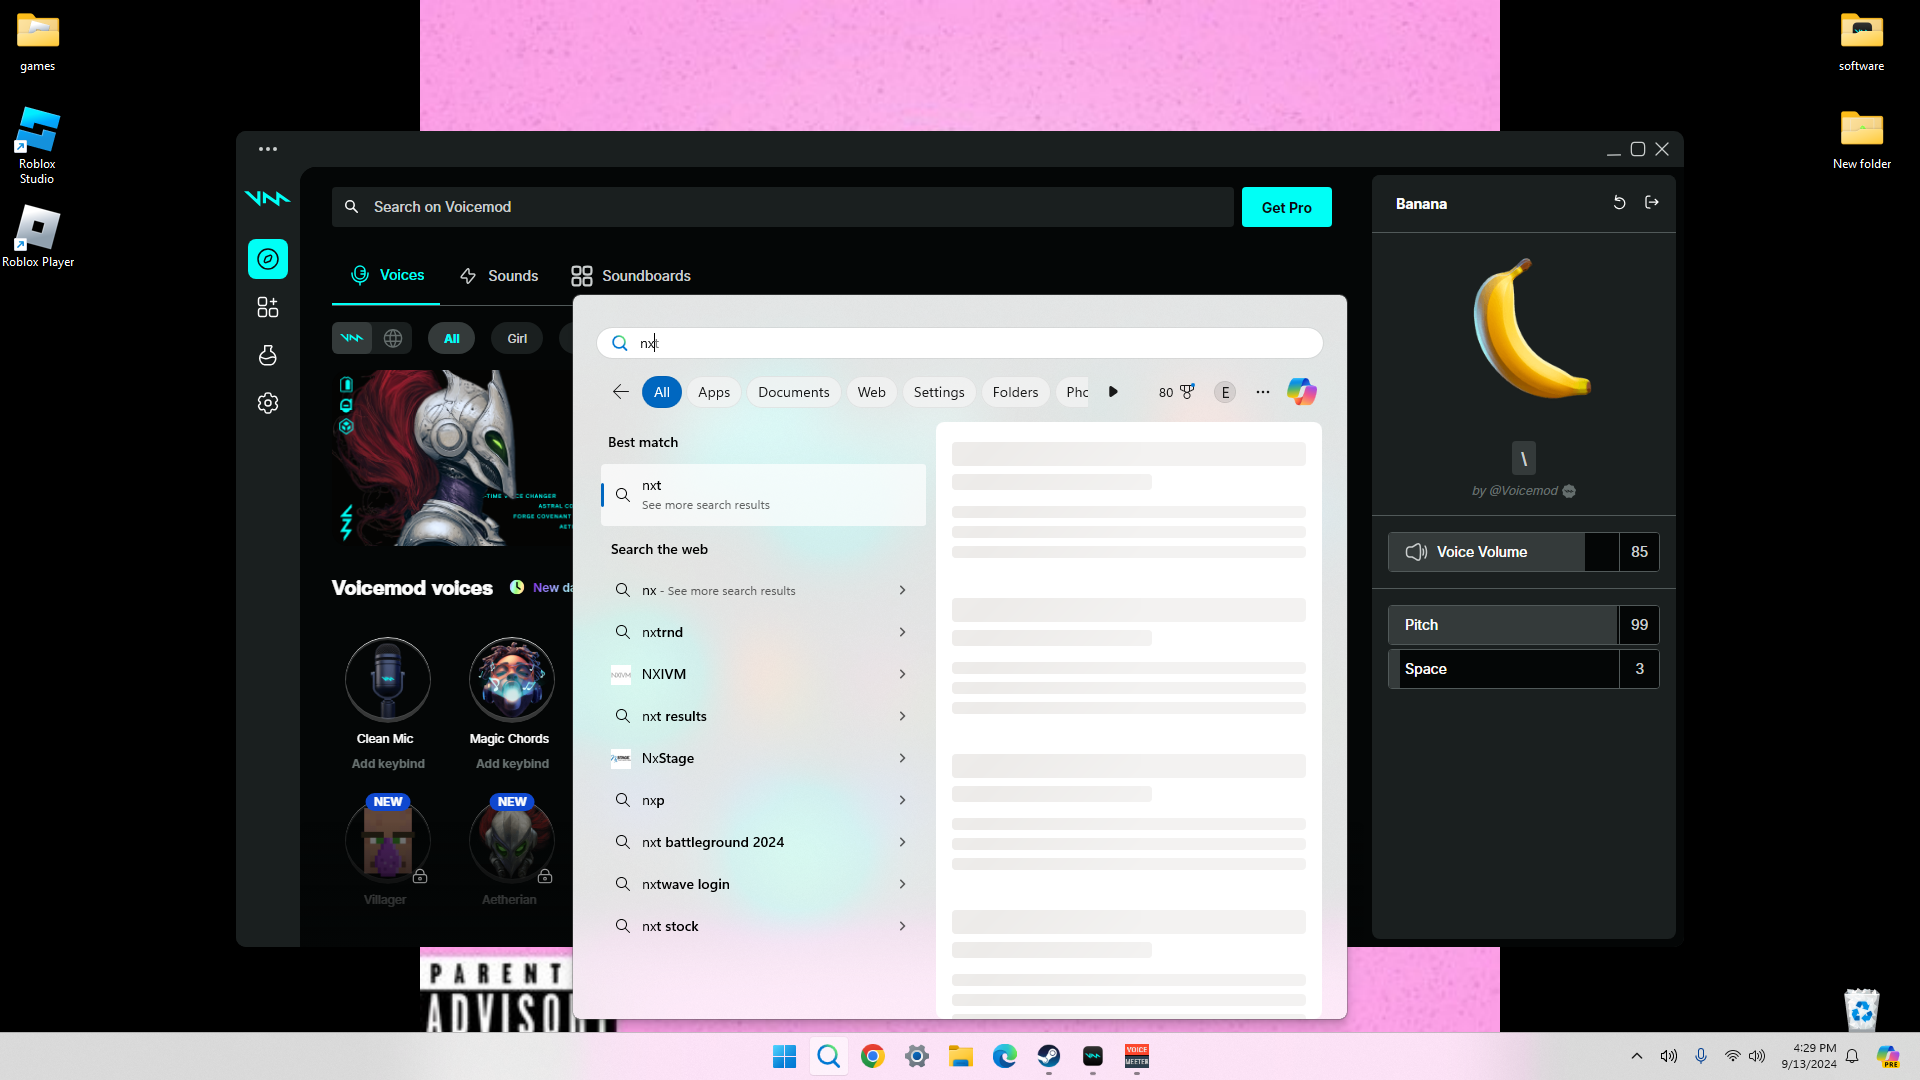Go back with the search panel arrow
Image resolution: width=1920 pixels, height=1080 pixels.
621,392
